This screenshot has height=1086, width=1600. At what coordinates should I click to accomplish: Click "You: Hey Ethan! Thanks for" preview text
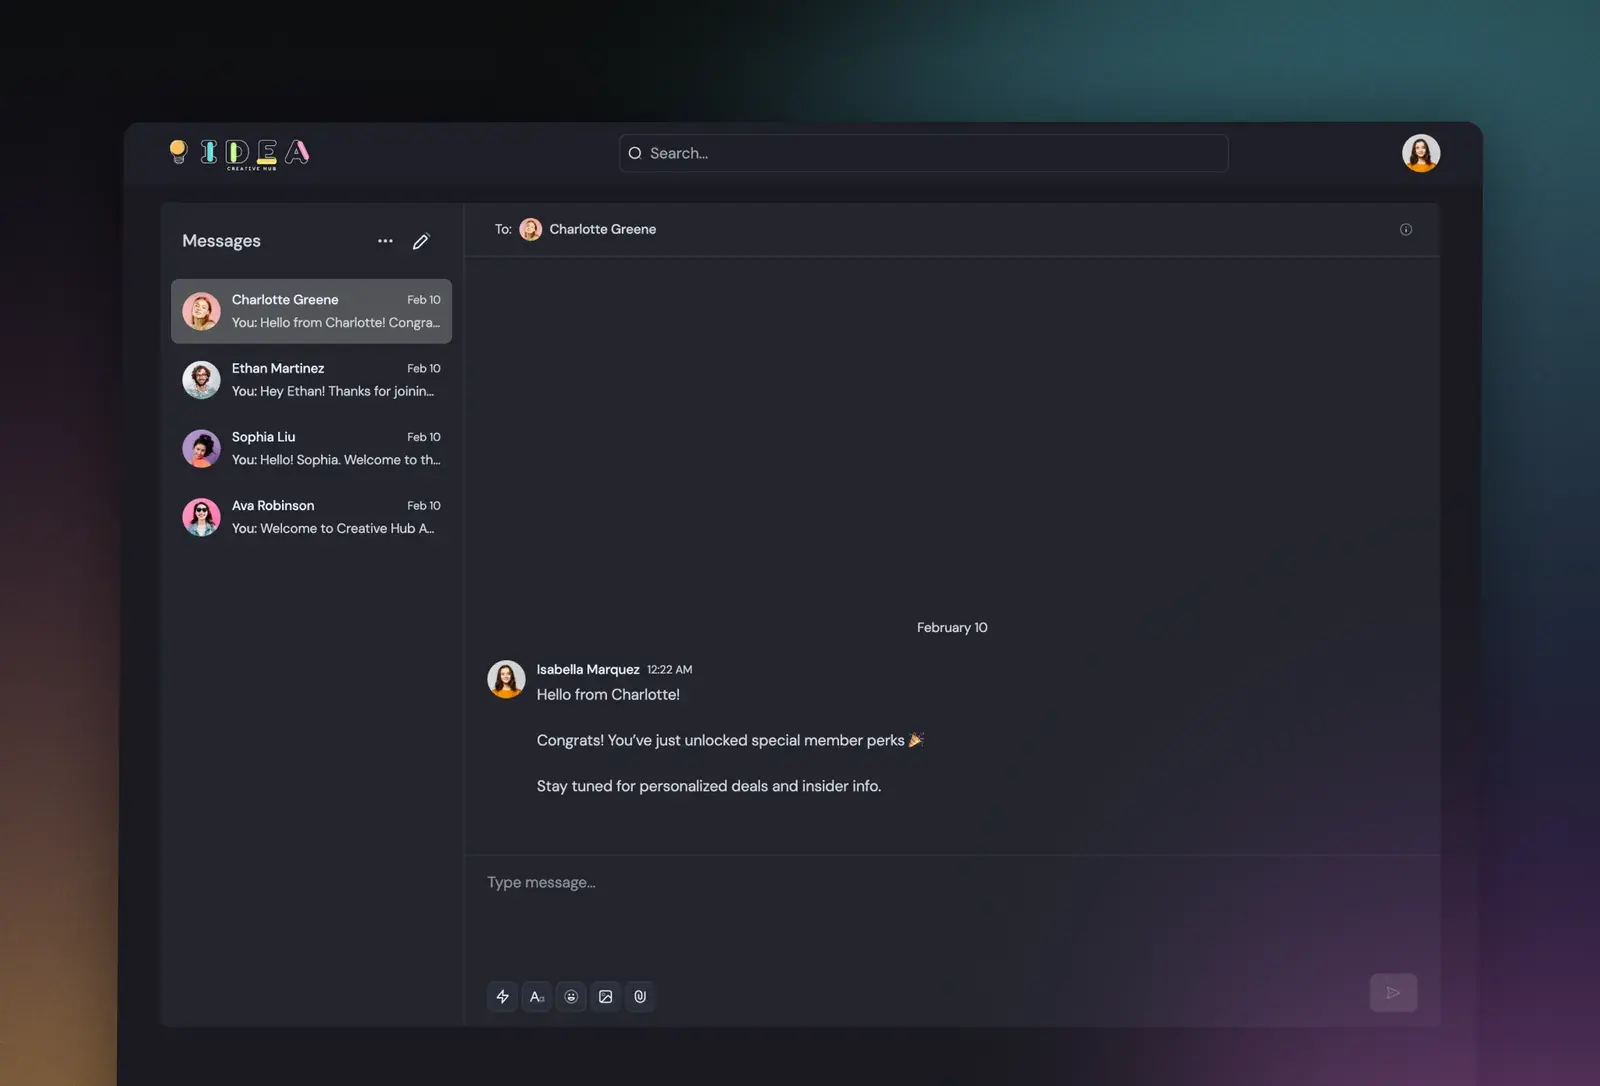click(333, 391)
